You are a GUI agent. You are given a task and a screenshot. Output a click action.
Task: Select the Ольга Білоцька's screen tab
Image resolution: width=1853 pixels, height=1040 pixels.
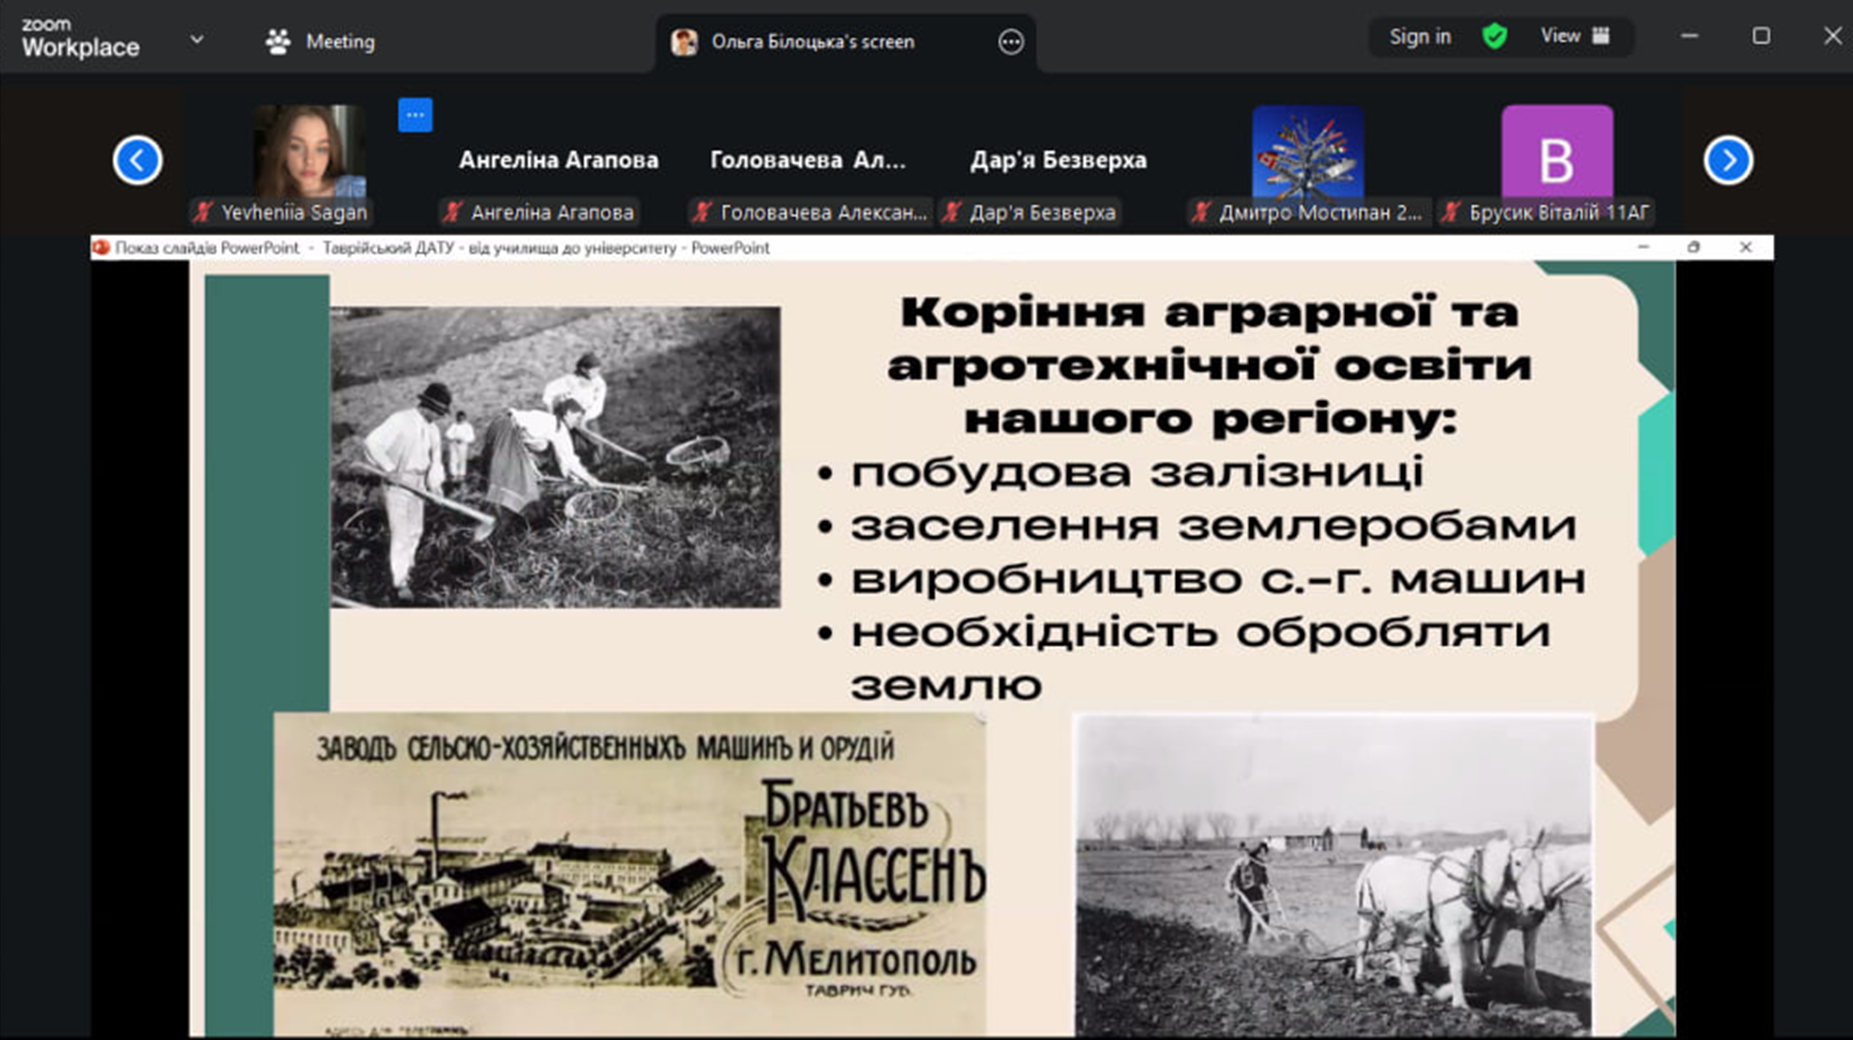point(812,41)
